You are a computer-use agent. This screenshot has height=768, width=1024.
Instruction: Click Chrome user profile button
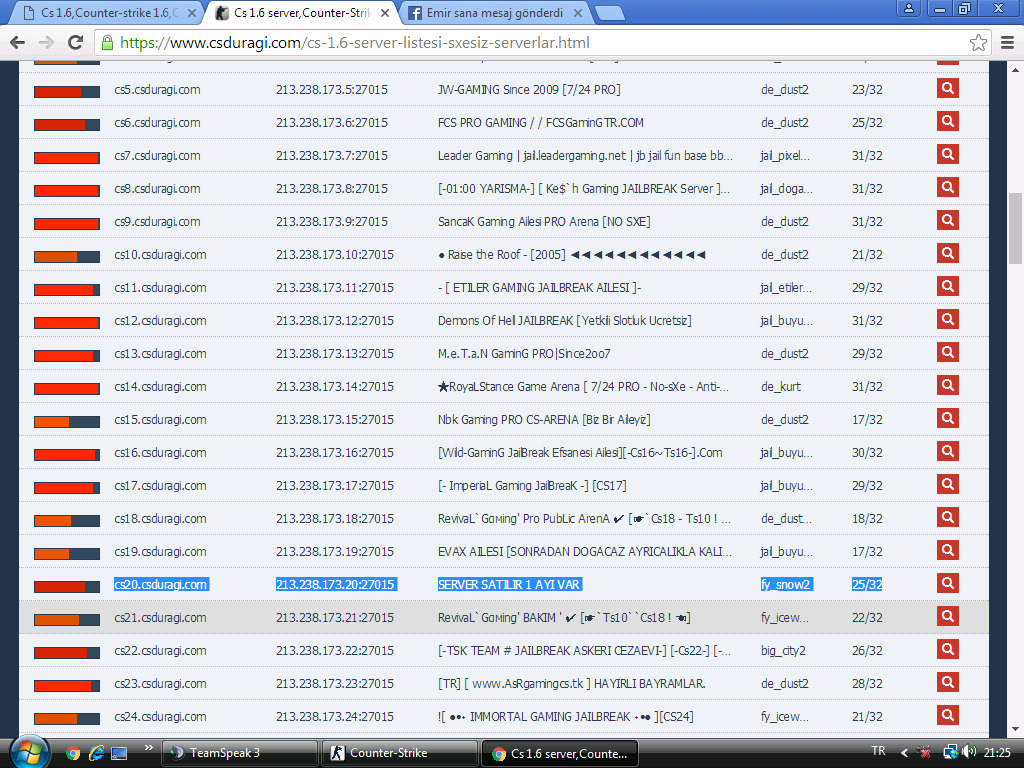(908, 8)
